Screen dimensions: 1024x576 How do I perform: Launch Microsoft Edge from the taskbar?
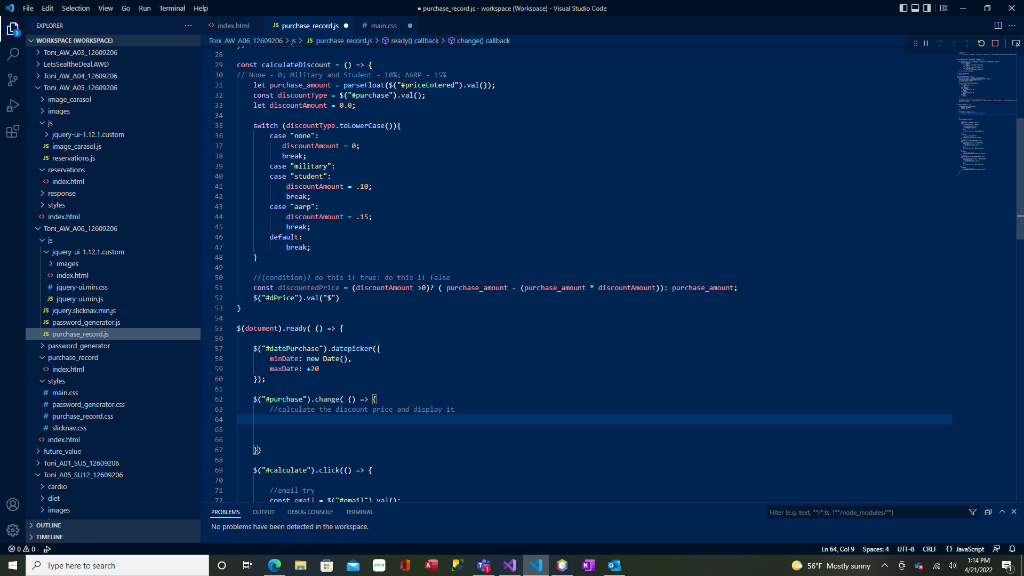274,565
